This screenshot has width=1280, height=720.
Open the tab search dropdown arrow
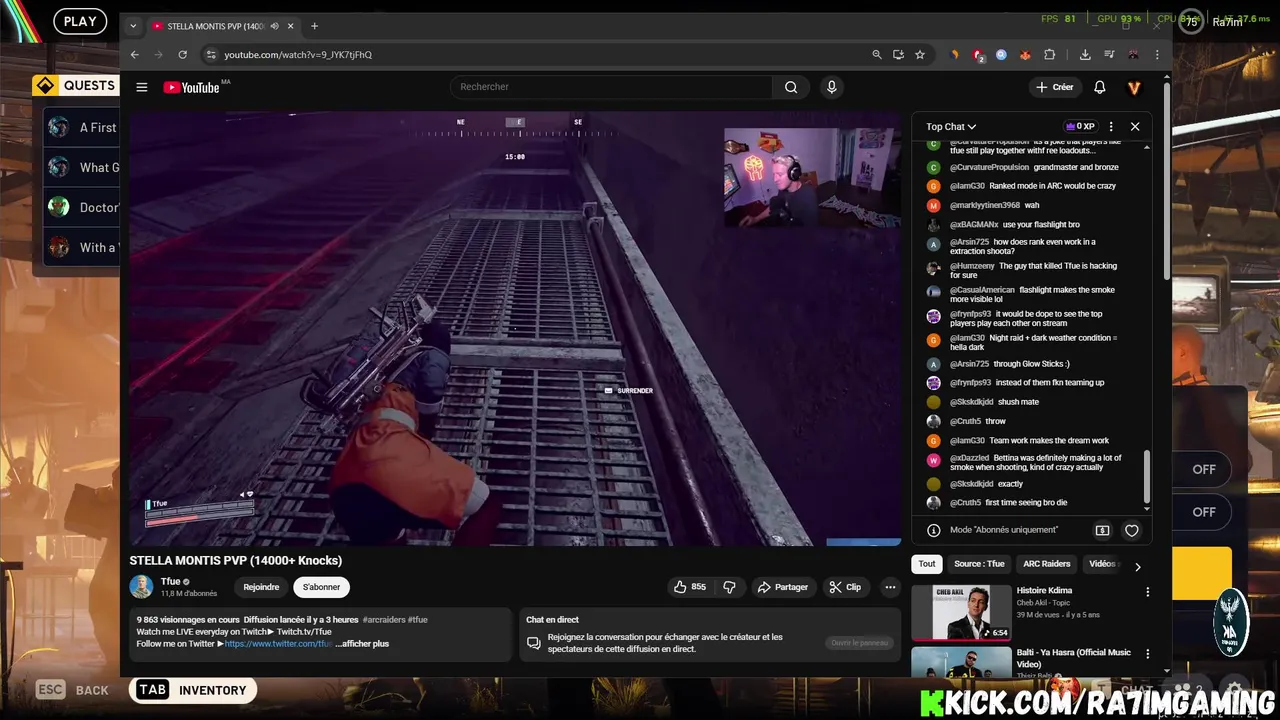click(x=133, y=26)
